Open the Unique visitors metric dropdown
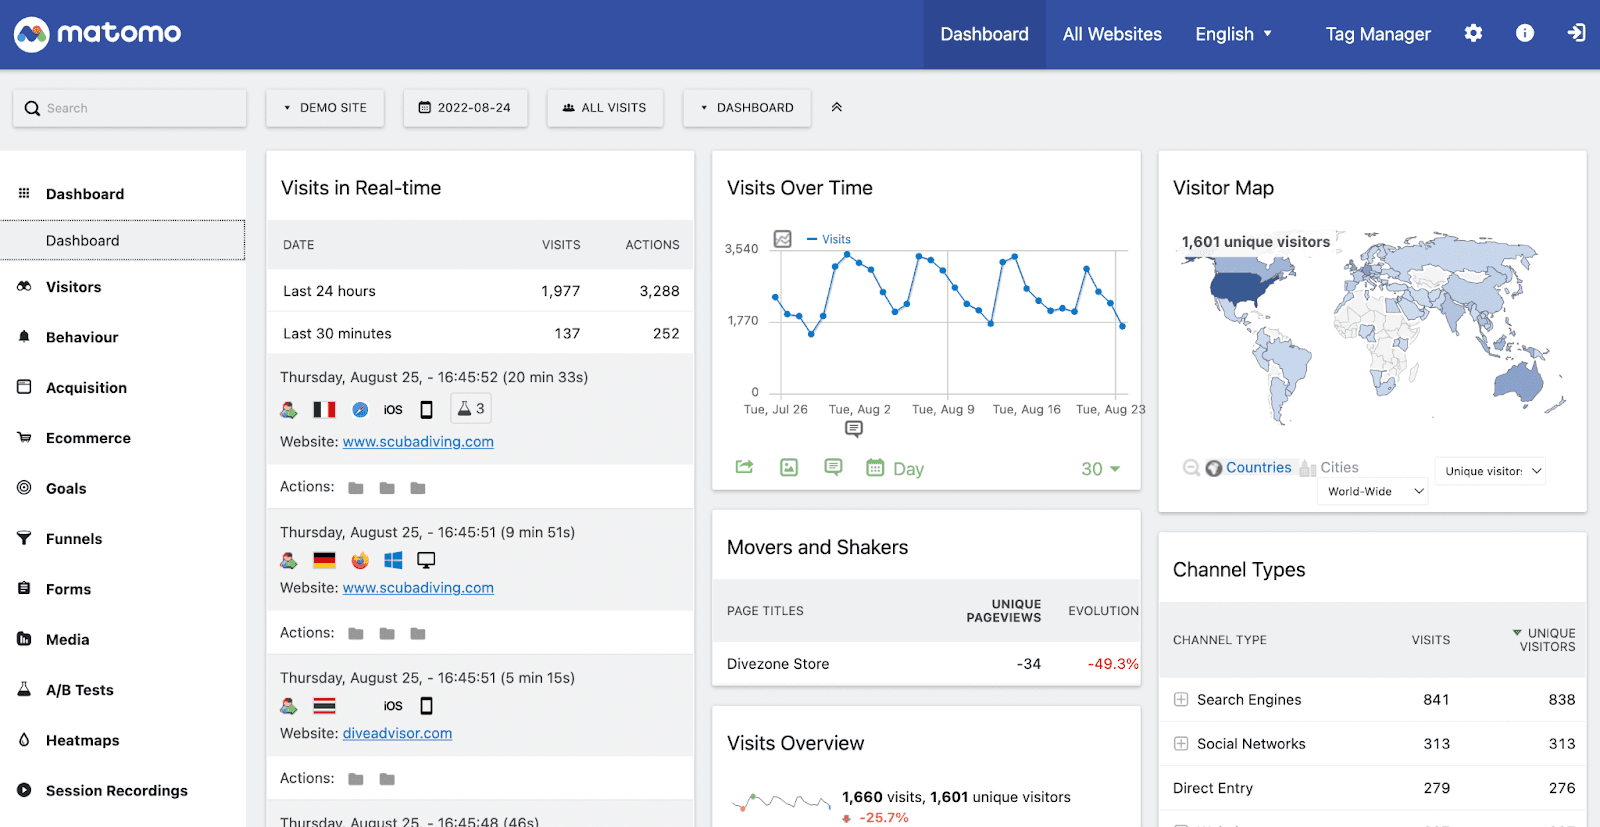This screenshot has width=1600, height=827. [x=1491, y=471]
